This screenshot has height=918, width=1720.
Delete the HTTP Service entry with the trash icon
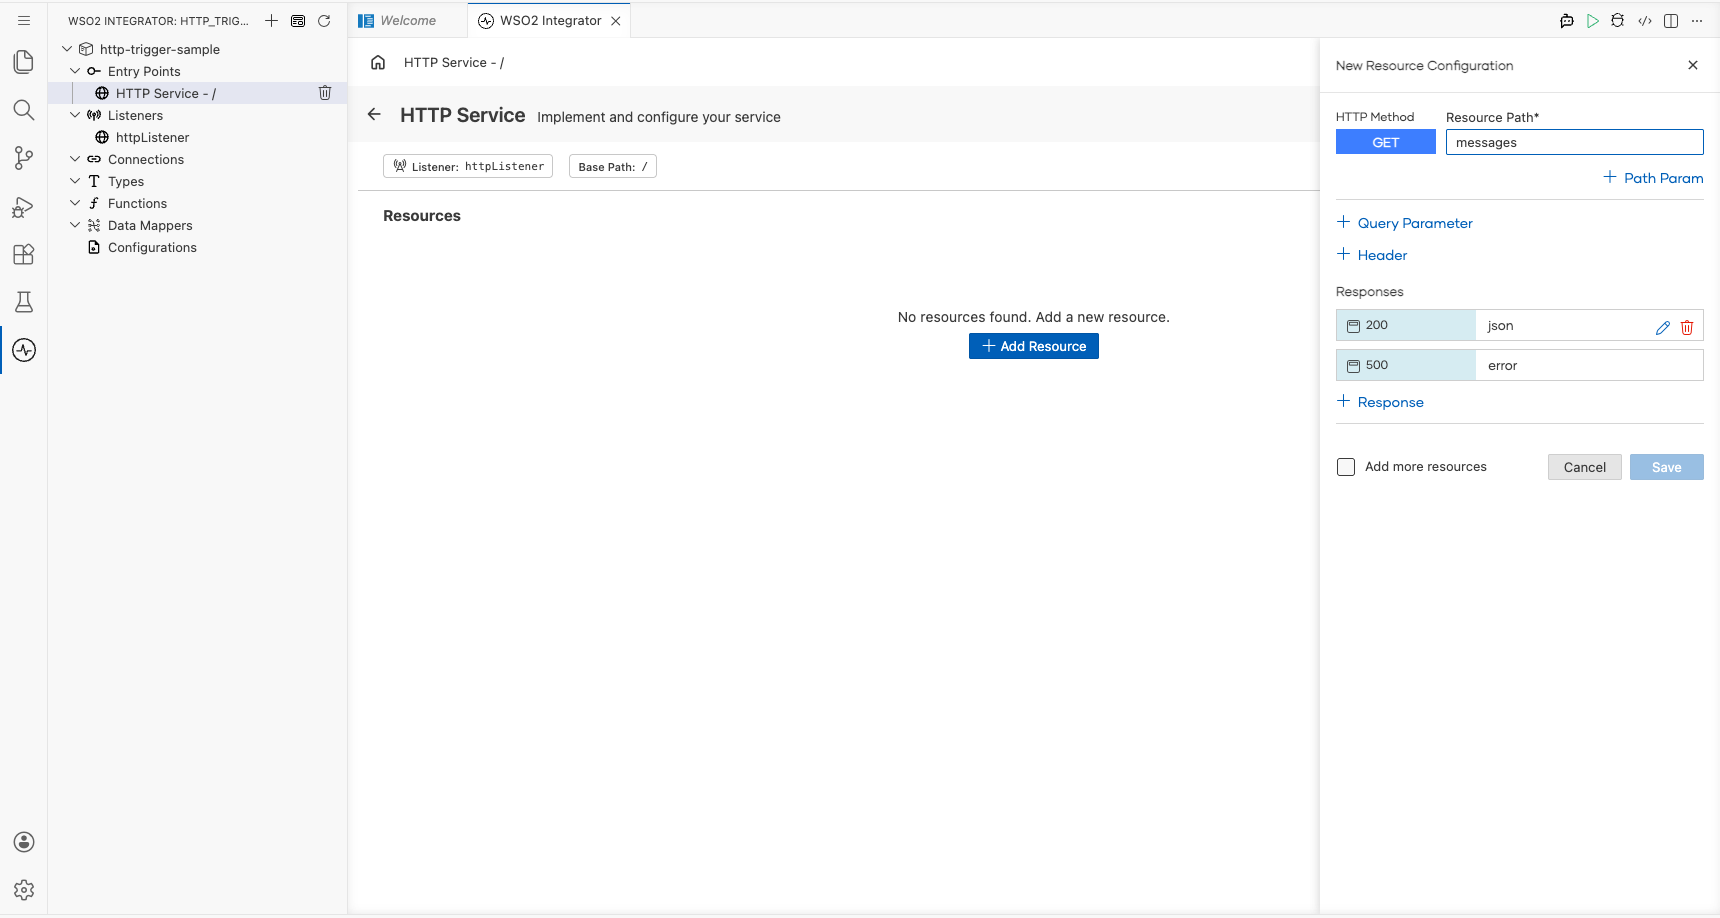325,93
